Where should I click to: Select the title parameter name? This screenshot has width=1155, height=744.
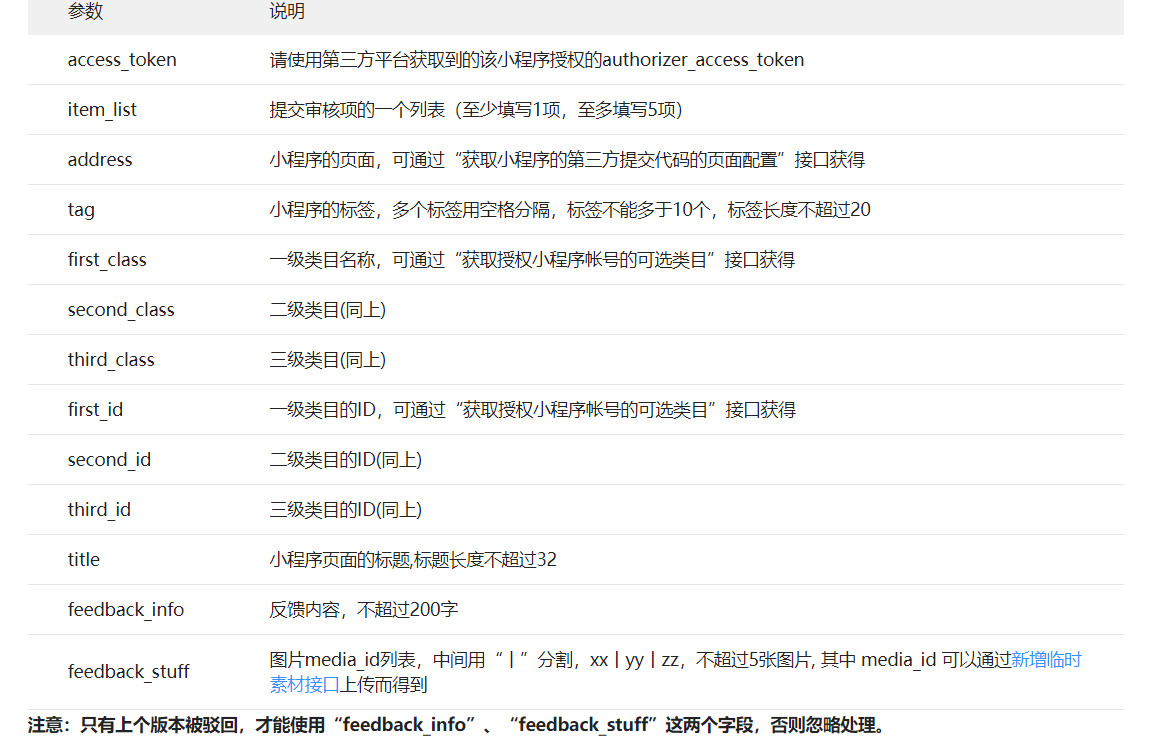(84, 560)
